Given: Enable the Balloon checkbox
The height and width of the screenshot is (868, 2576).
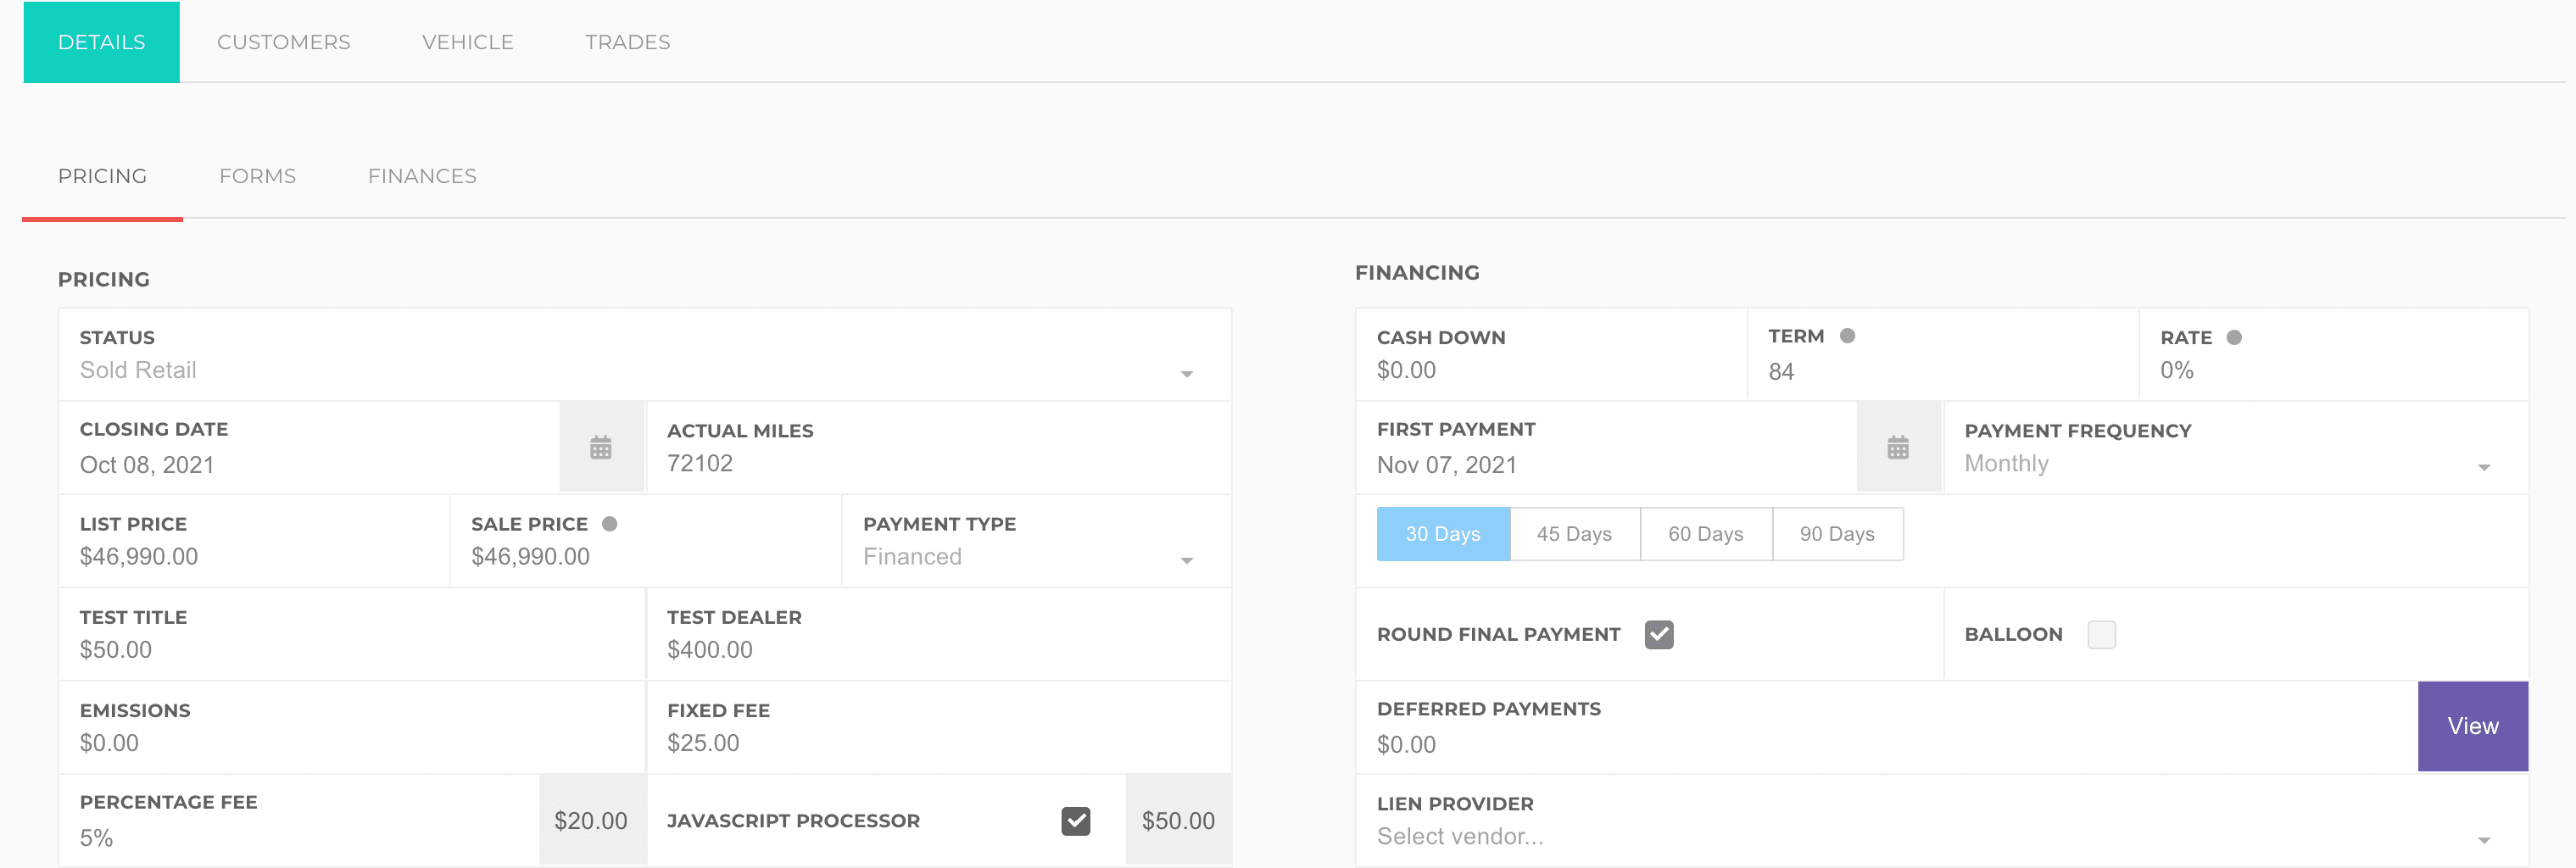Looking at the screenshot, I should tap(2101, 635).
